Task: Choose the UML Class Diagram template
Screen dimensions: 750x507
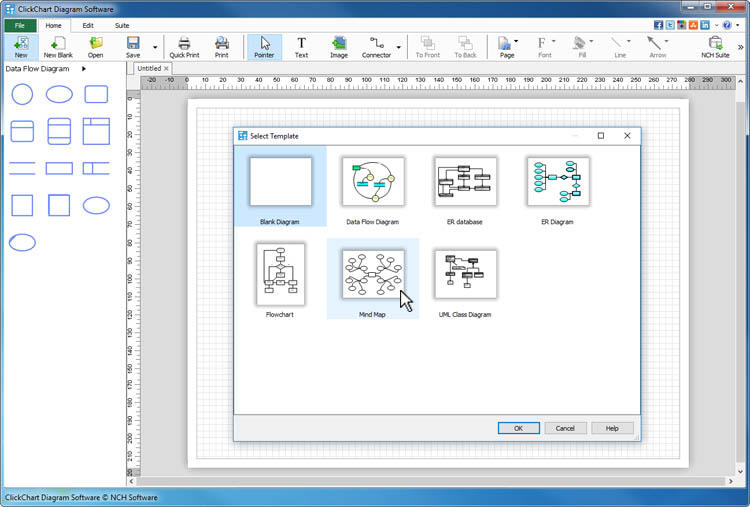Action: click(465, 279)
